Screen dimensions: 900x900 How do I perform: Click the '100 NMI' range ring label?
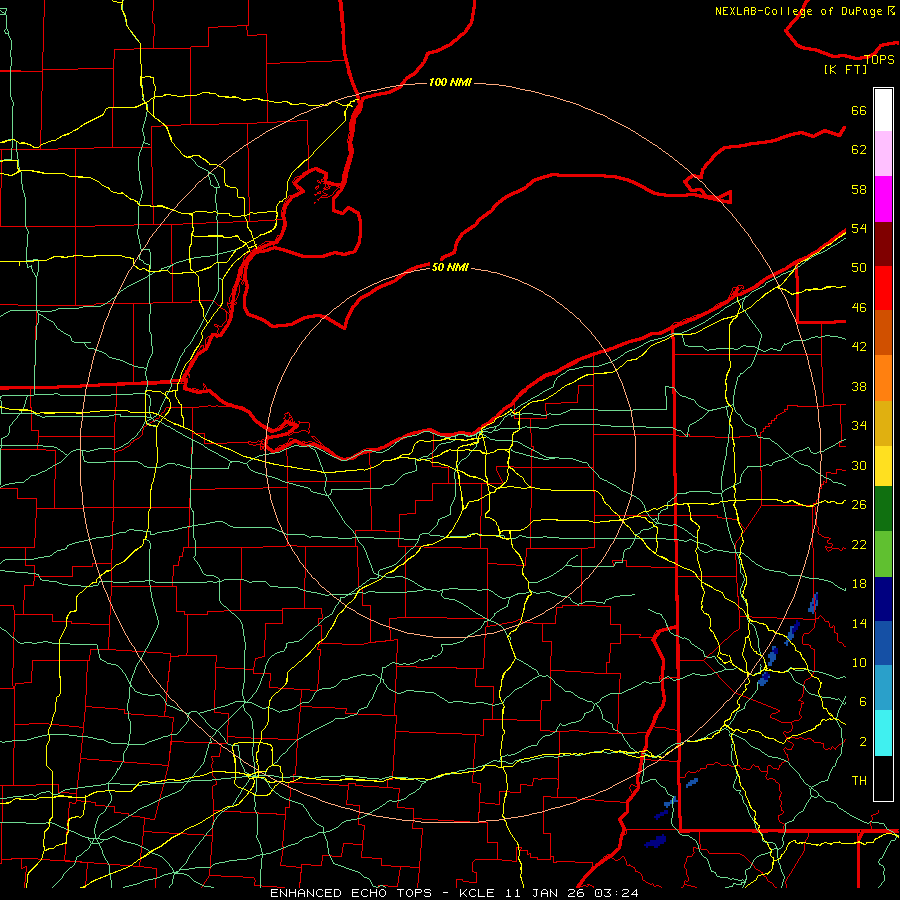click(x=450, y=82)
